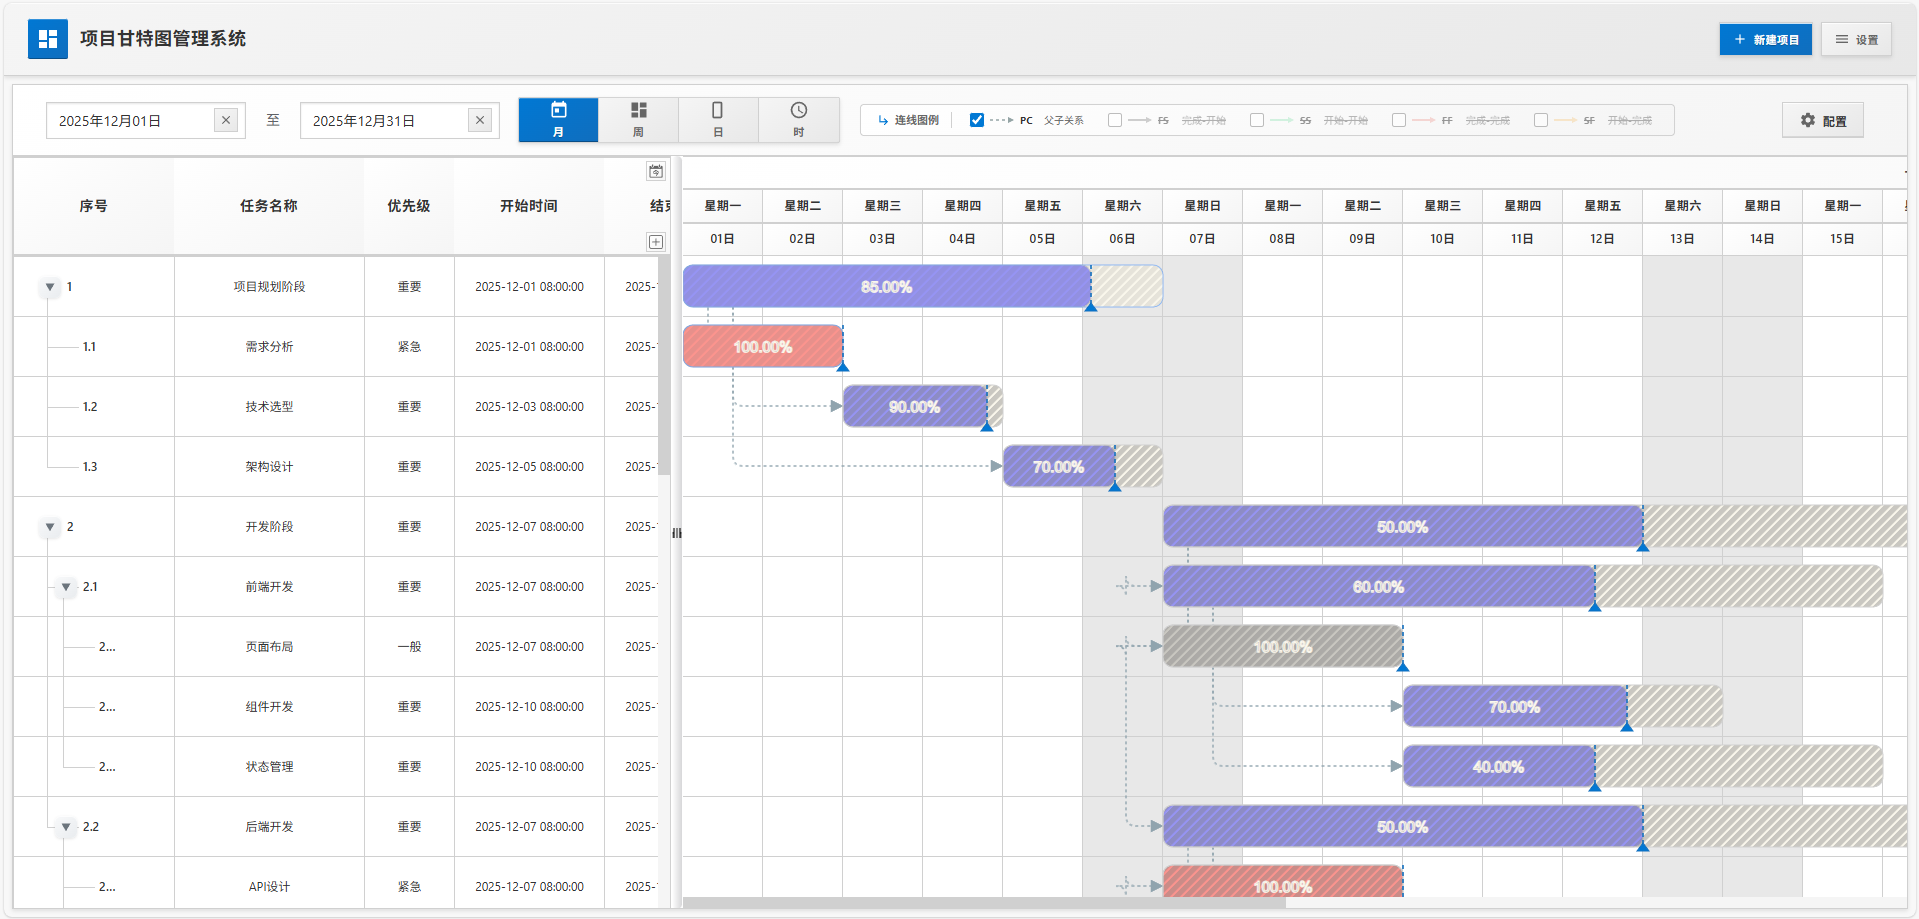1919x919 pixels.
Task: Click the red 100.00% bar of 需求分析
Action: (763, 347)
